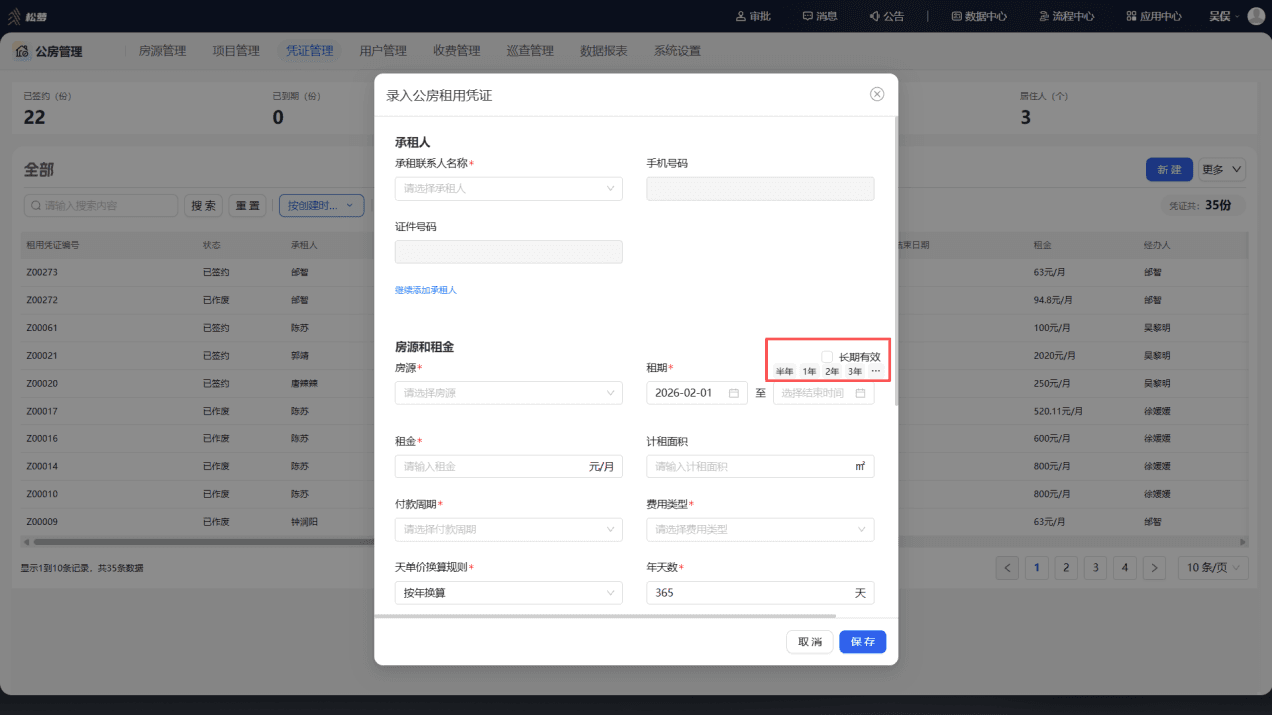Switch to the 收费管理 tab
The width and height of the screenshot is (1272, 715).
pyautogui.click(x=456, y=51)
